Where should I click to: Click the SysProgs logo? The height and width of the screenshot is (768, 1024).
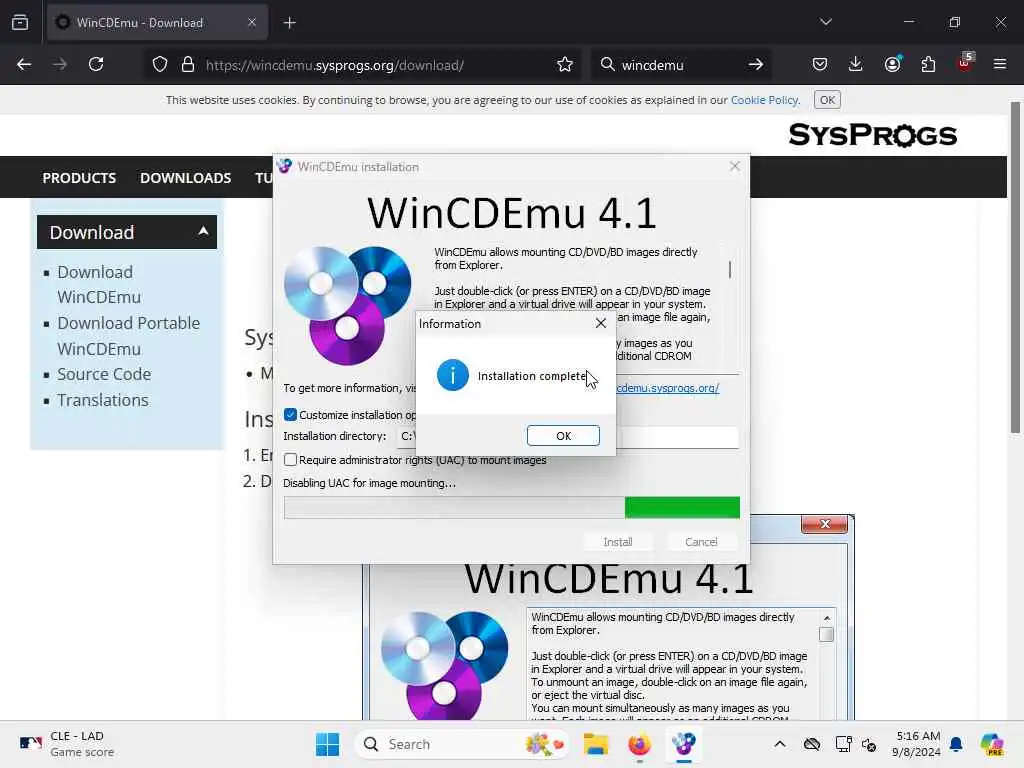point(872,135)
